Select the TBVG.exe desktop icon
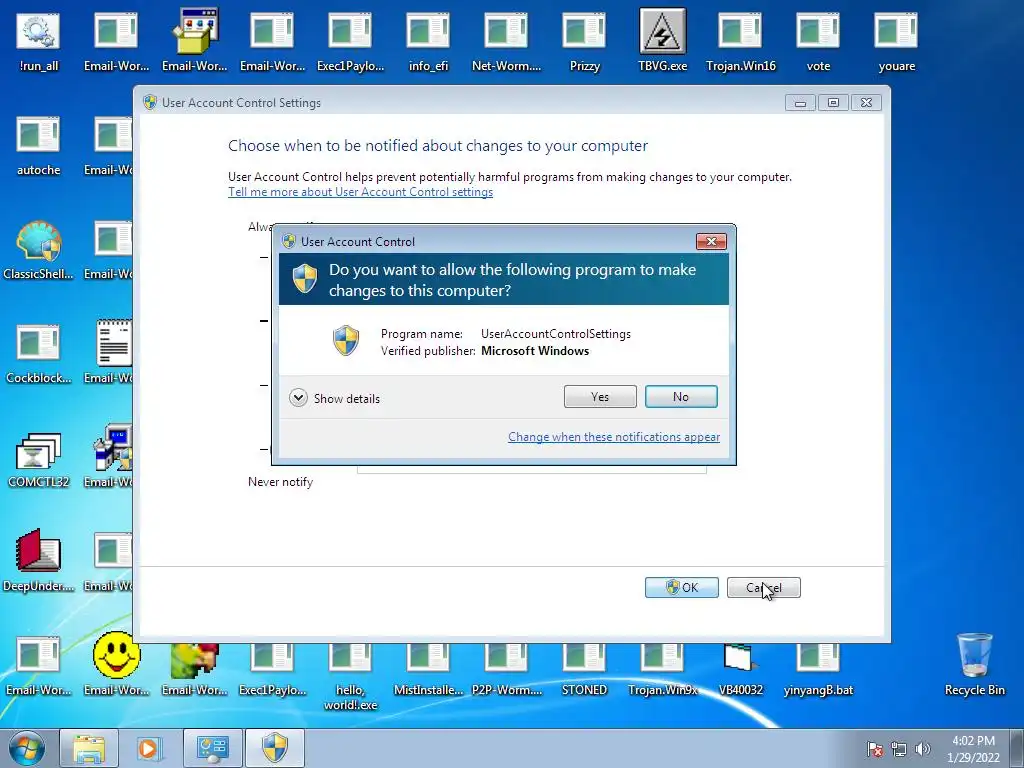Screen dimensions: 1024x768 point(662,41)
